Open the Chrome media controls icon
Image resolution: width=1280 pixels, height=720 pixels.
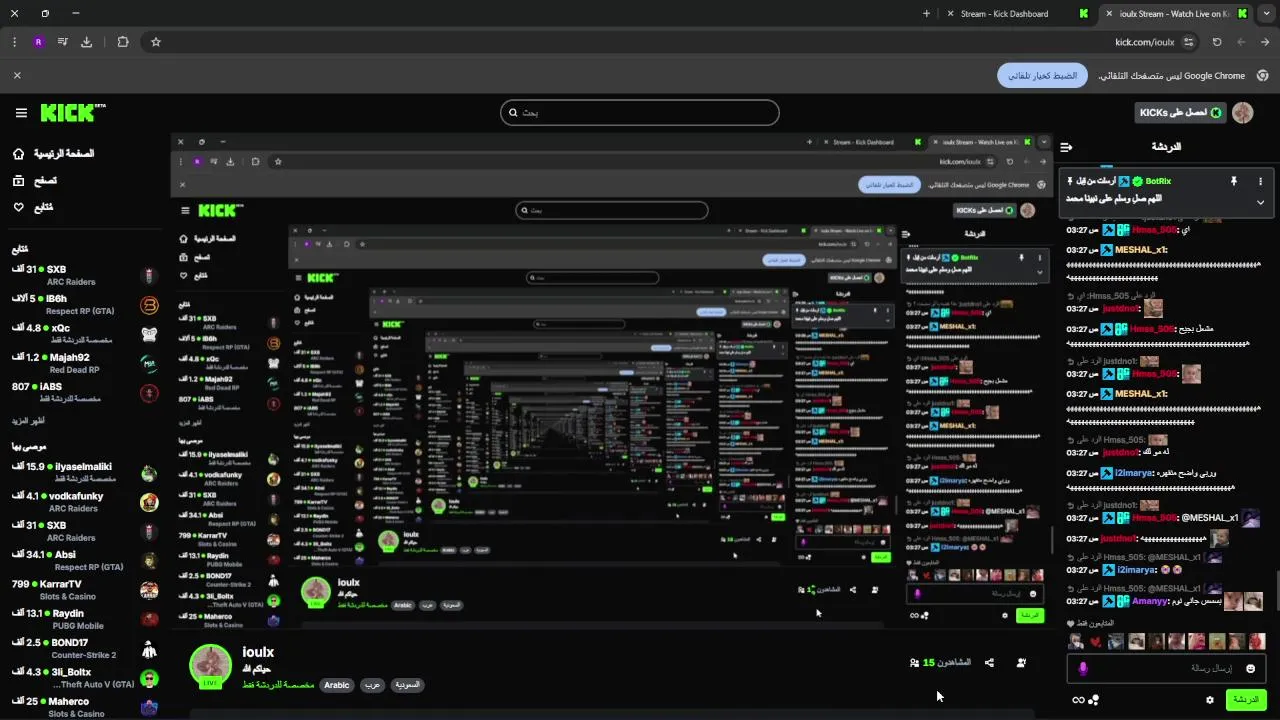click(x=62, y=42)
